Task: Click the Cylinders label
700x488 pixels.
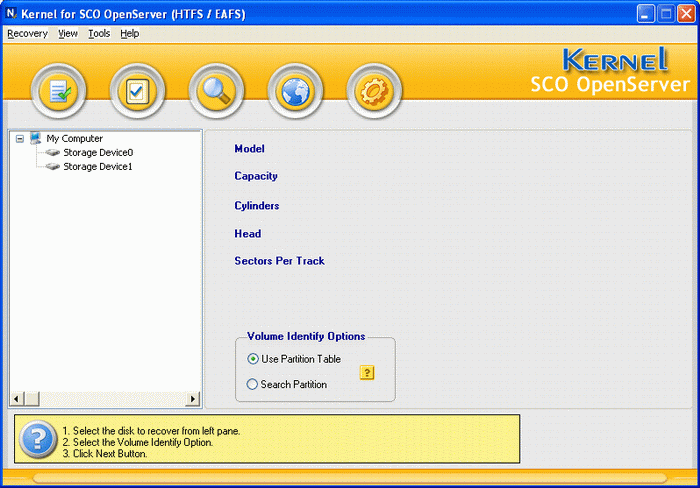Action: point(257,206)
